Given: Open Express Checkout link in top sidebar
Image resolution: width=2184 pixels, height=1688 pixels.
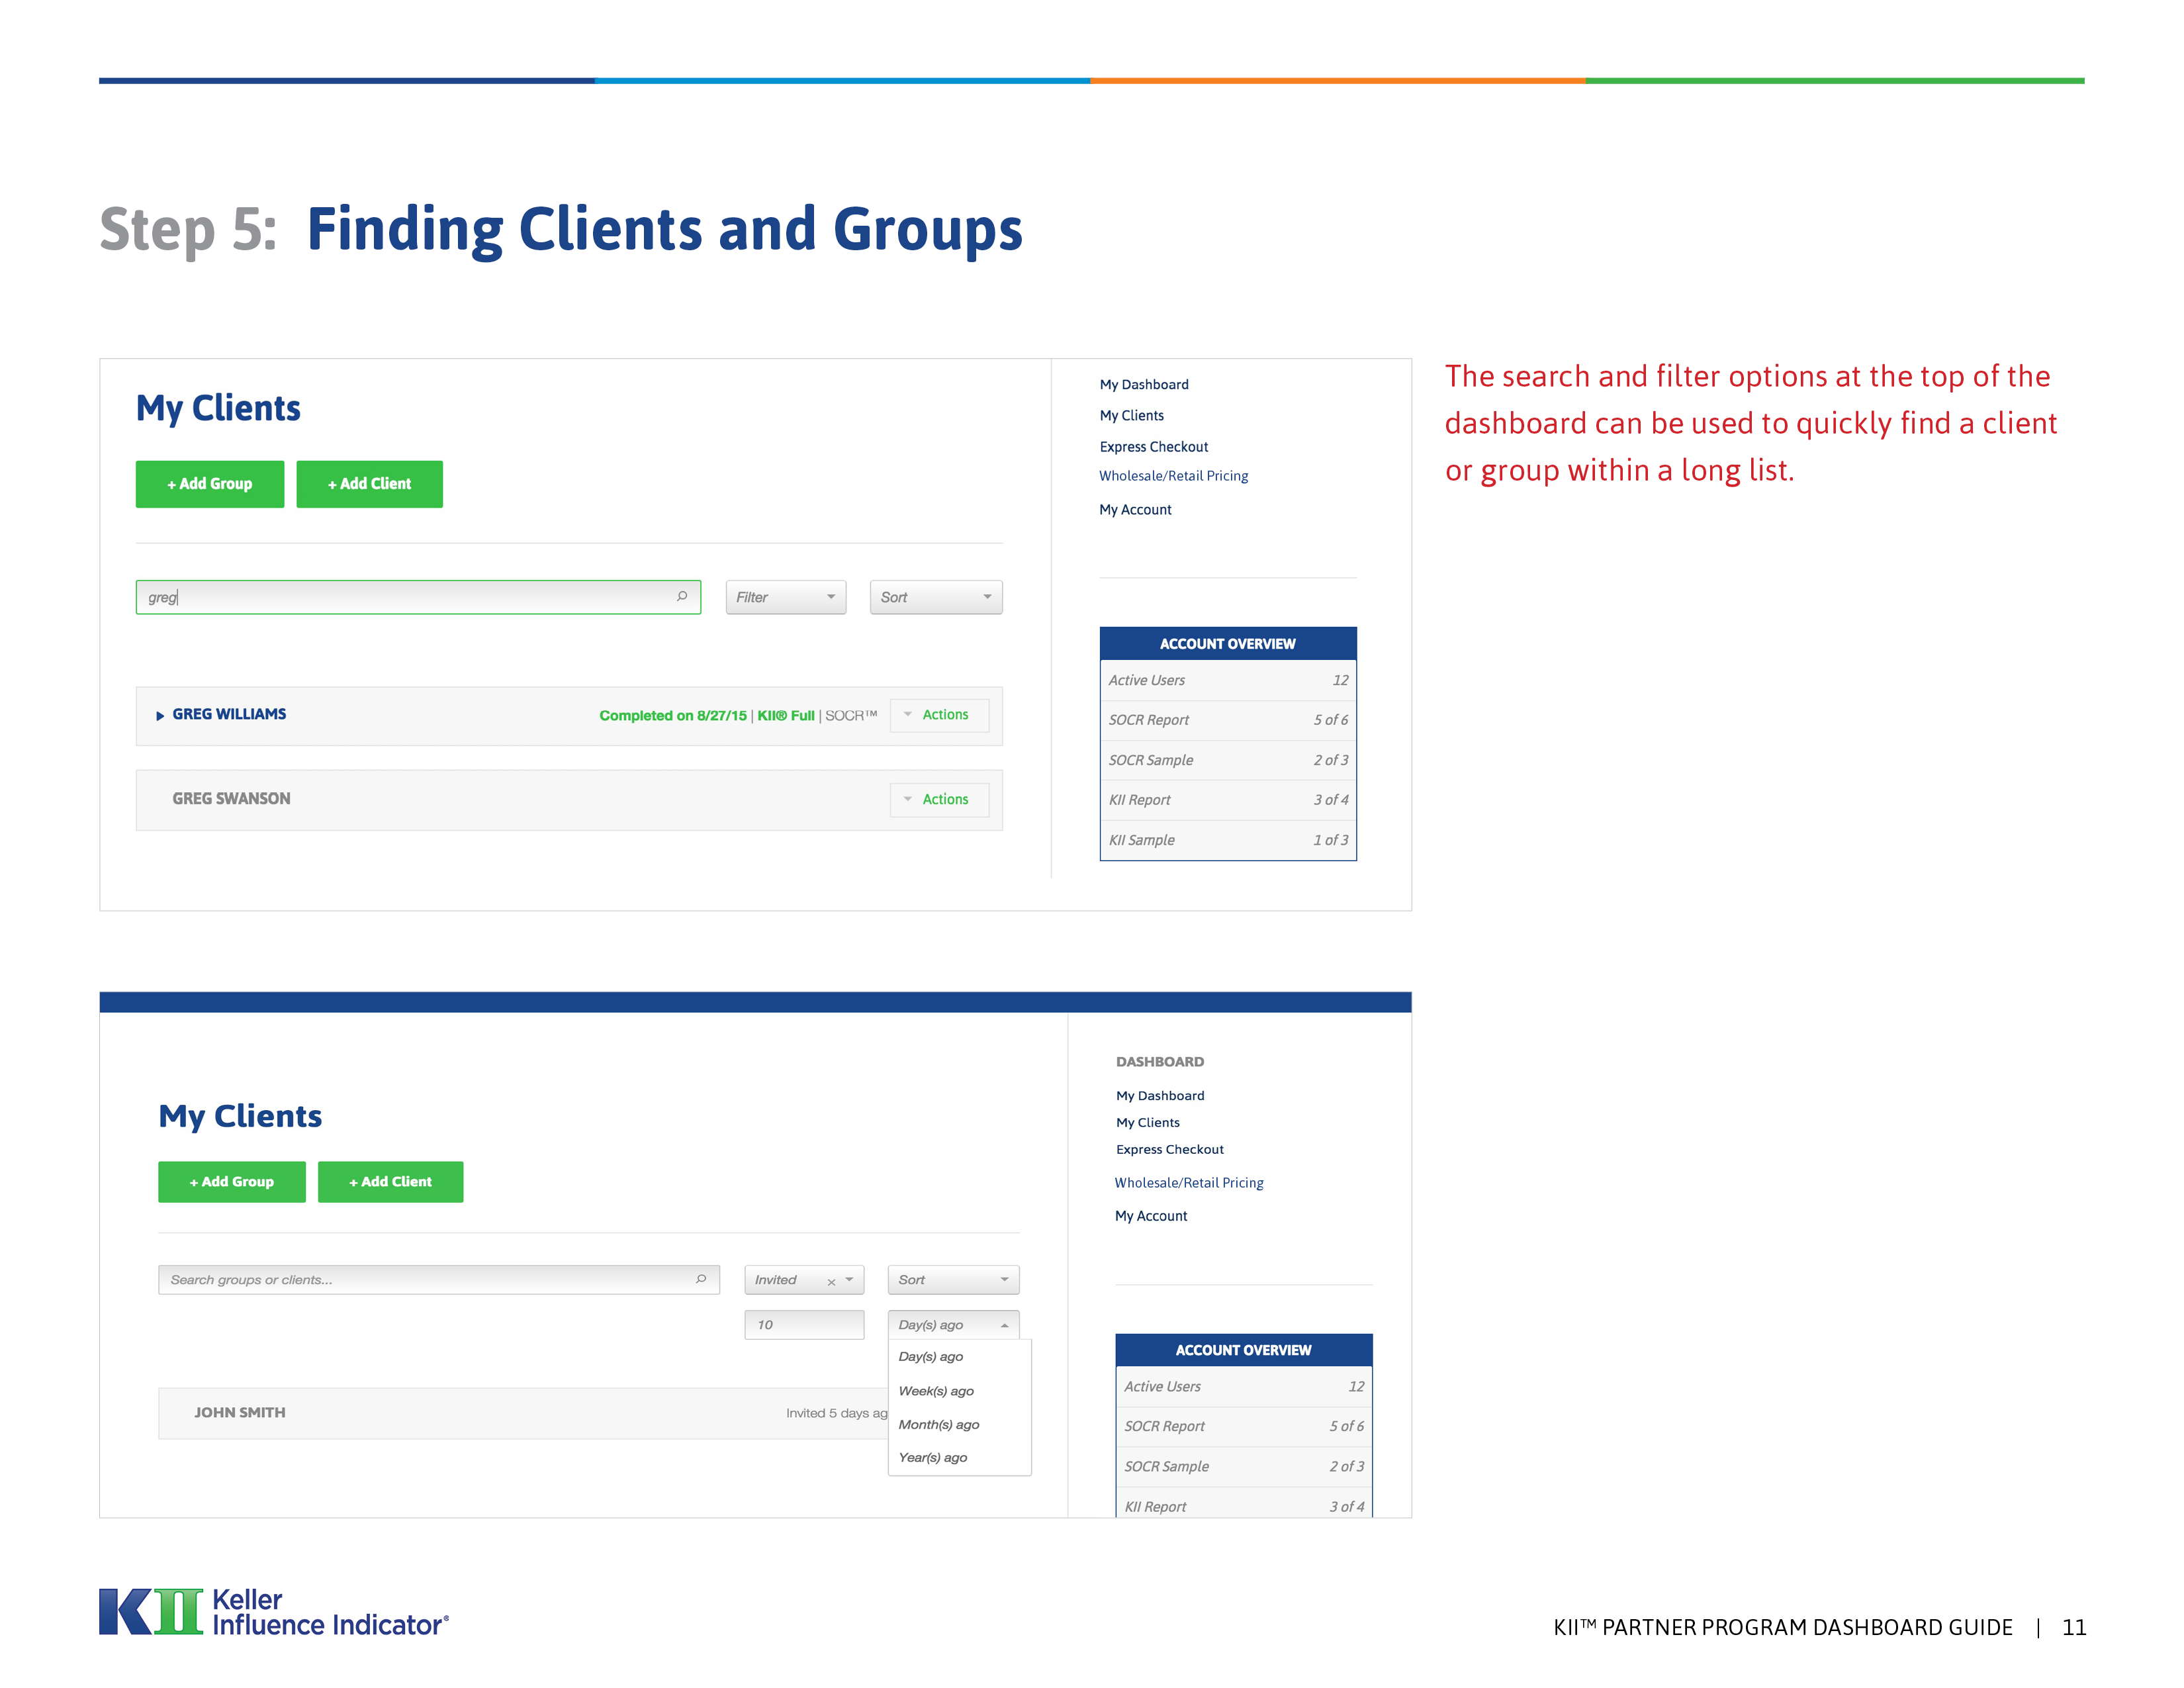Looking at the screenshot, I should click(x=1154, y=447).
